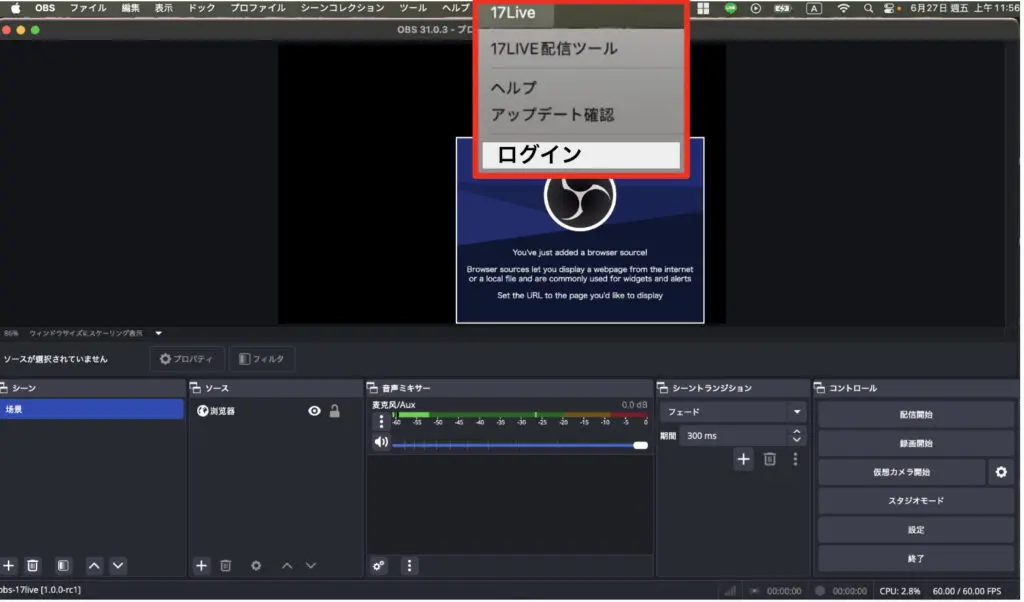
Task: Open プロパティ button under preview
Action: (187, 360)
